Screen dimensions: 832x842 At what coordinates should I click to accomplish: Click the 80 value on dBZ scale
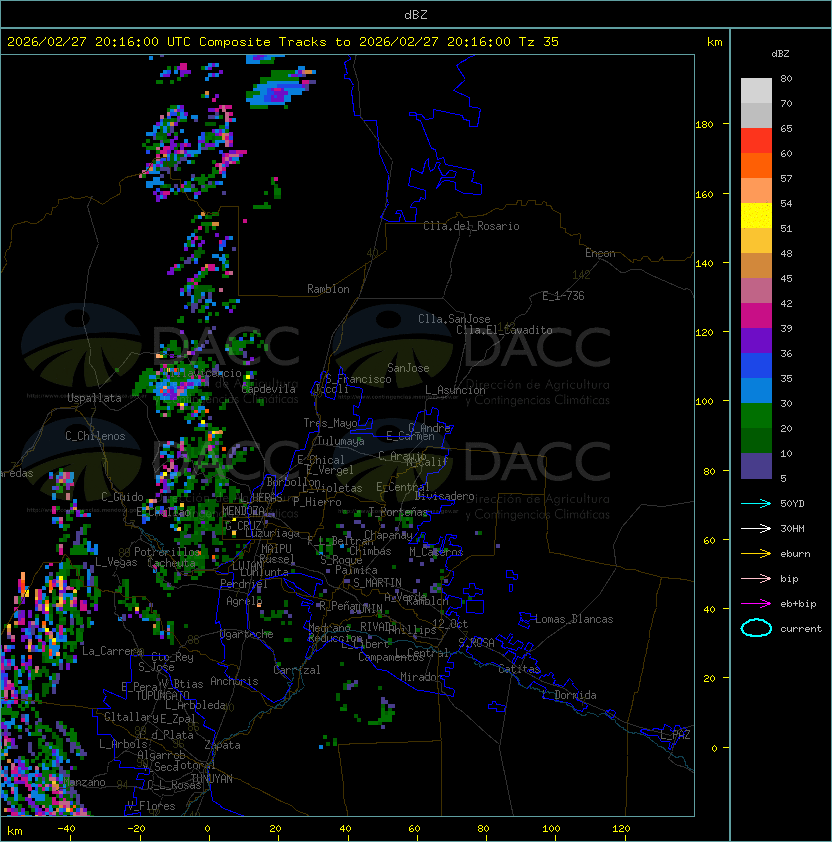(786, 78)
